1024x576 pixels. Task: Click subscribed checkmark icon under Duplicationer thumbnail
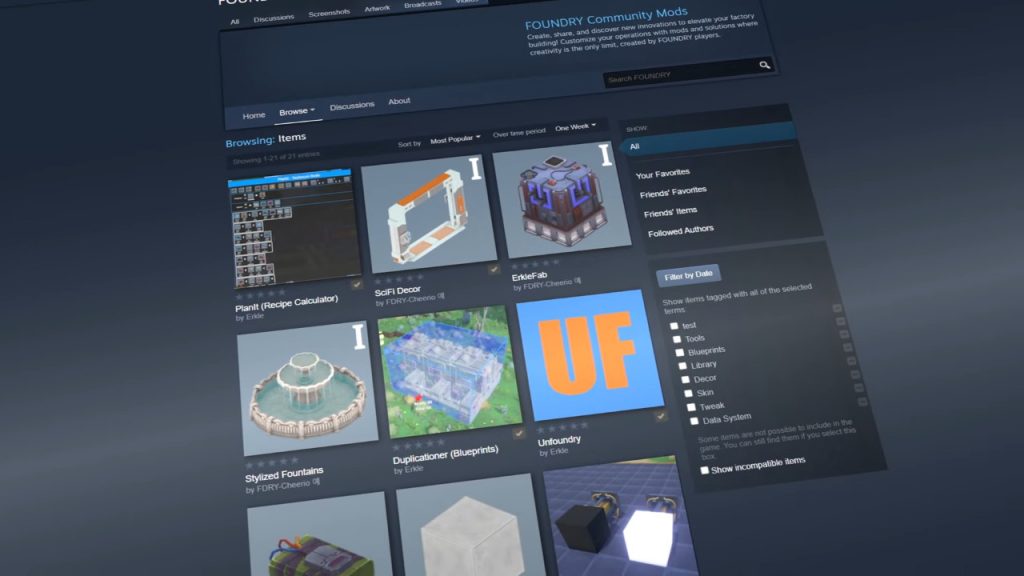point(518,433)
